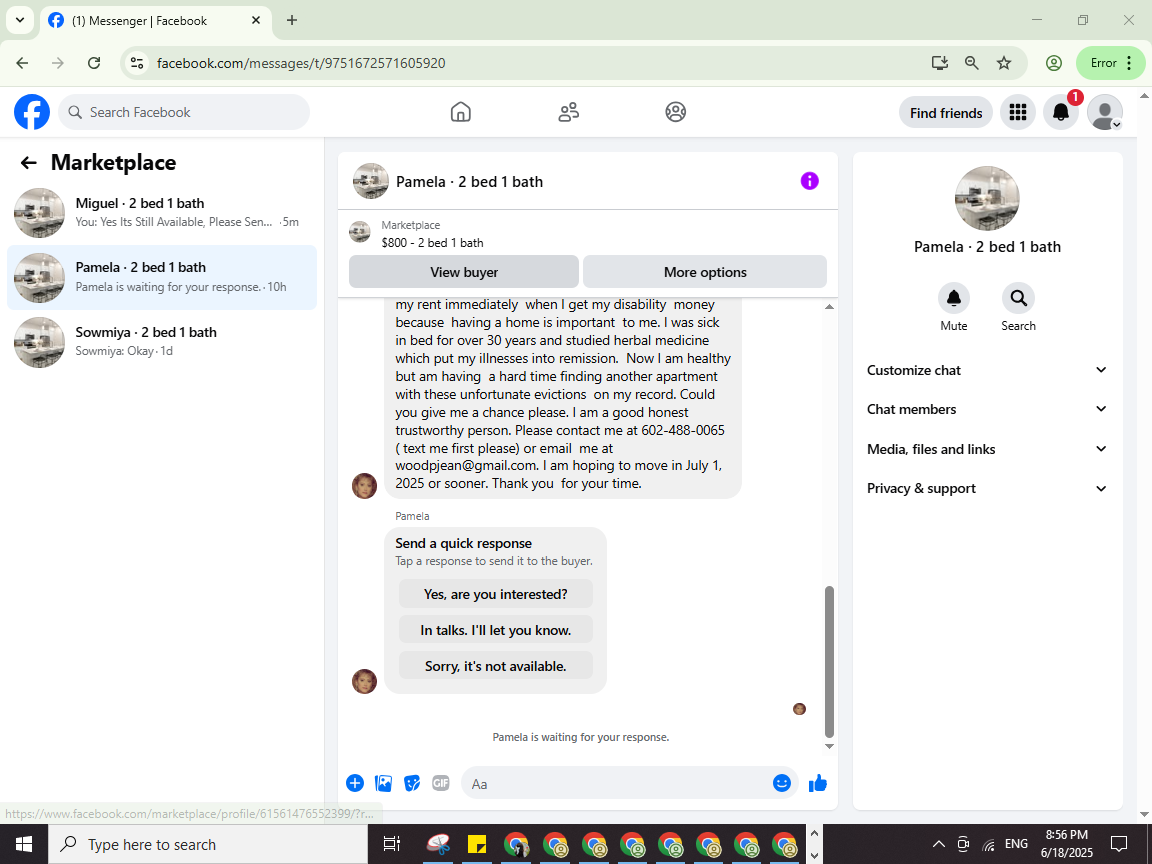Open Sowmiya 2 bed 1 bath conversation
1152x864 pixels.
pyautogui.click(x=162, y=342)
